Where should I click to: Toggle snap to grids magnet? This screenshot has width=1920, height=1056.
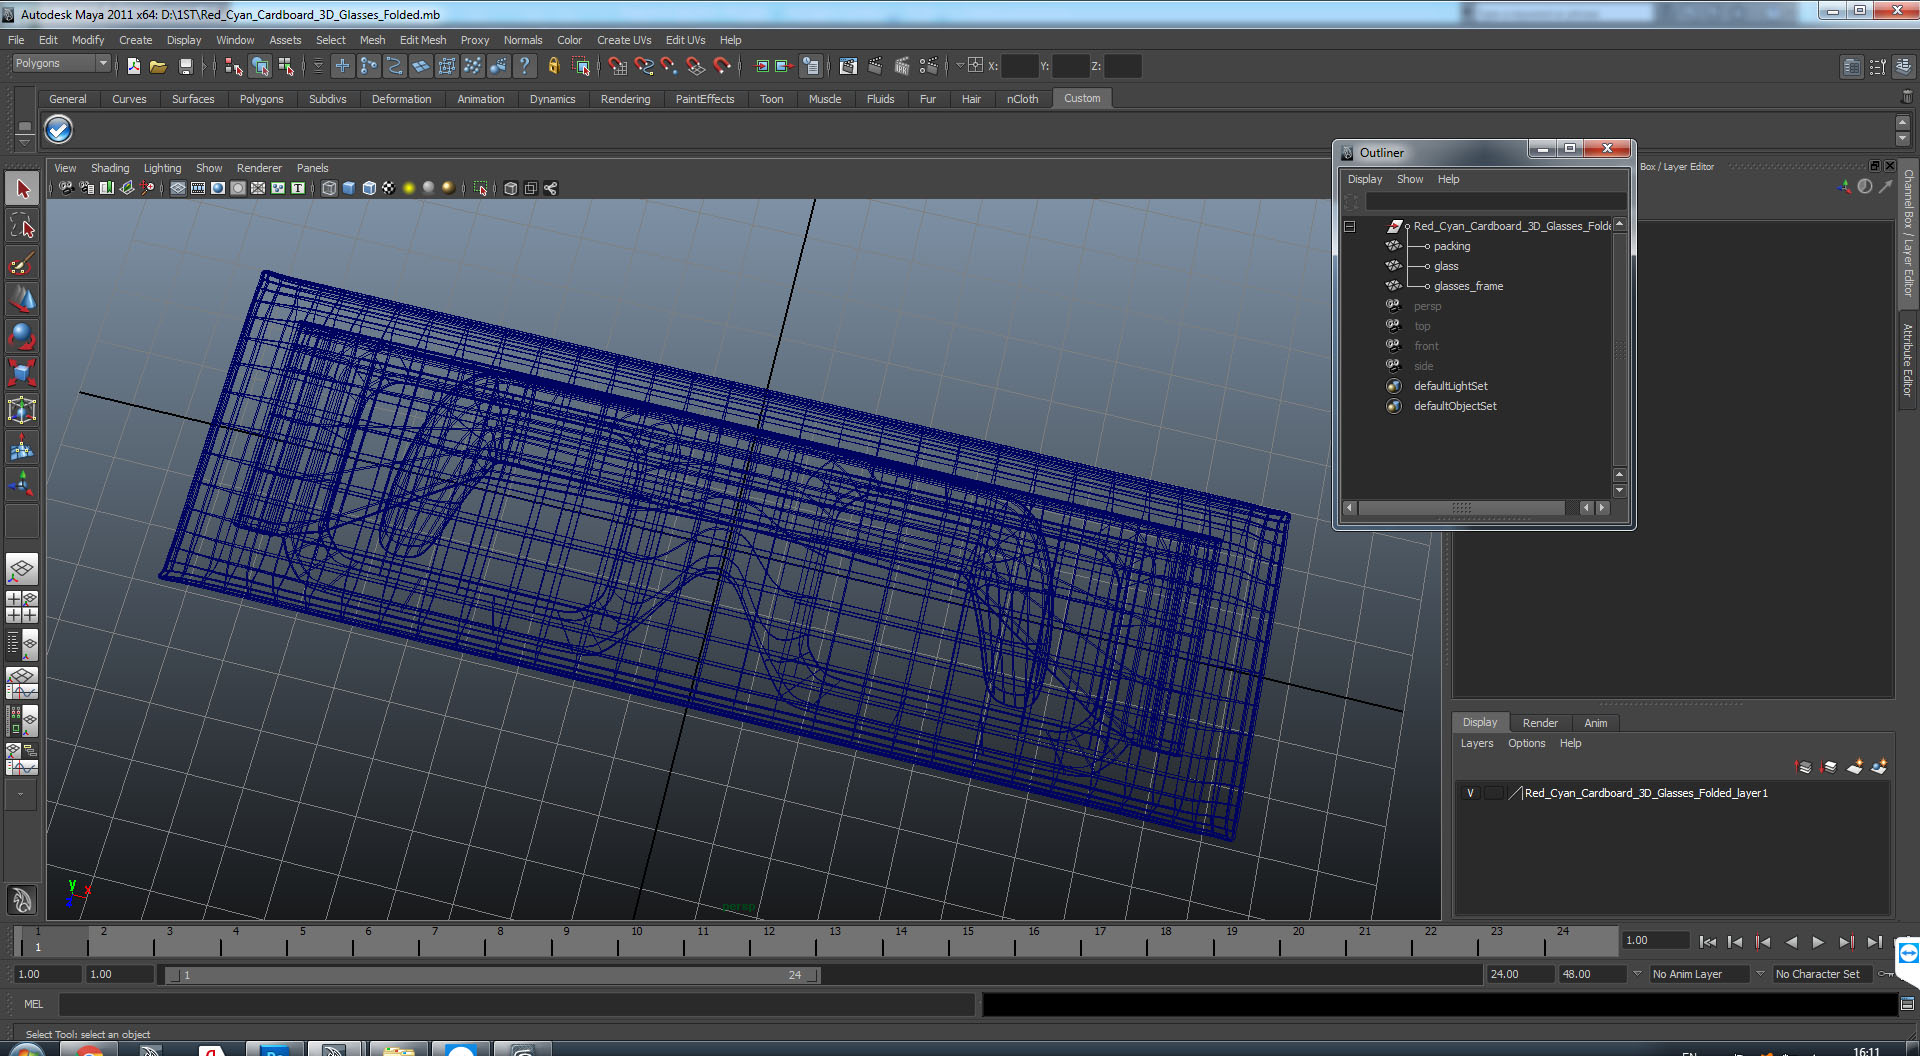[617, 66]
